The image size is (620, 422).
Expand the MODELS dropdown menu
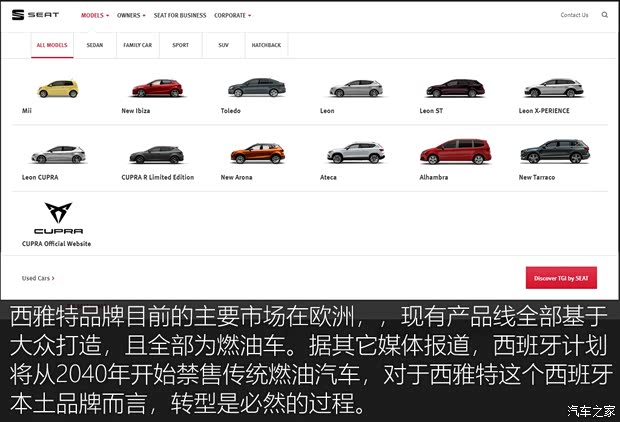(x=95, y=15)
